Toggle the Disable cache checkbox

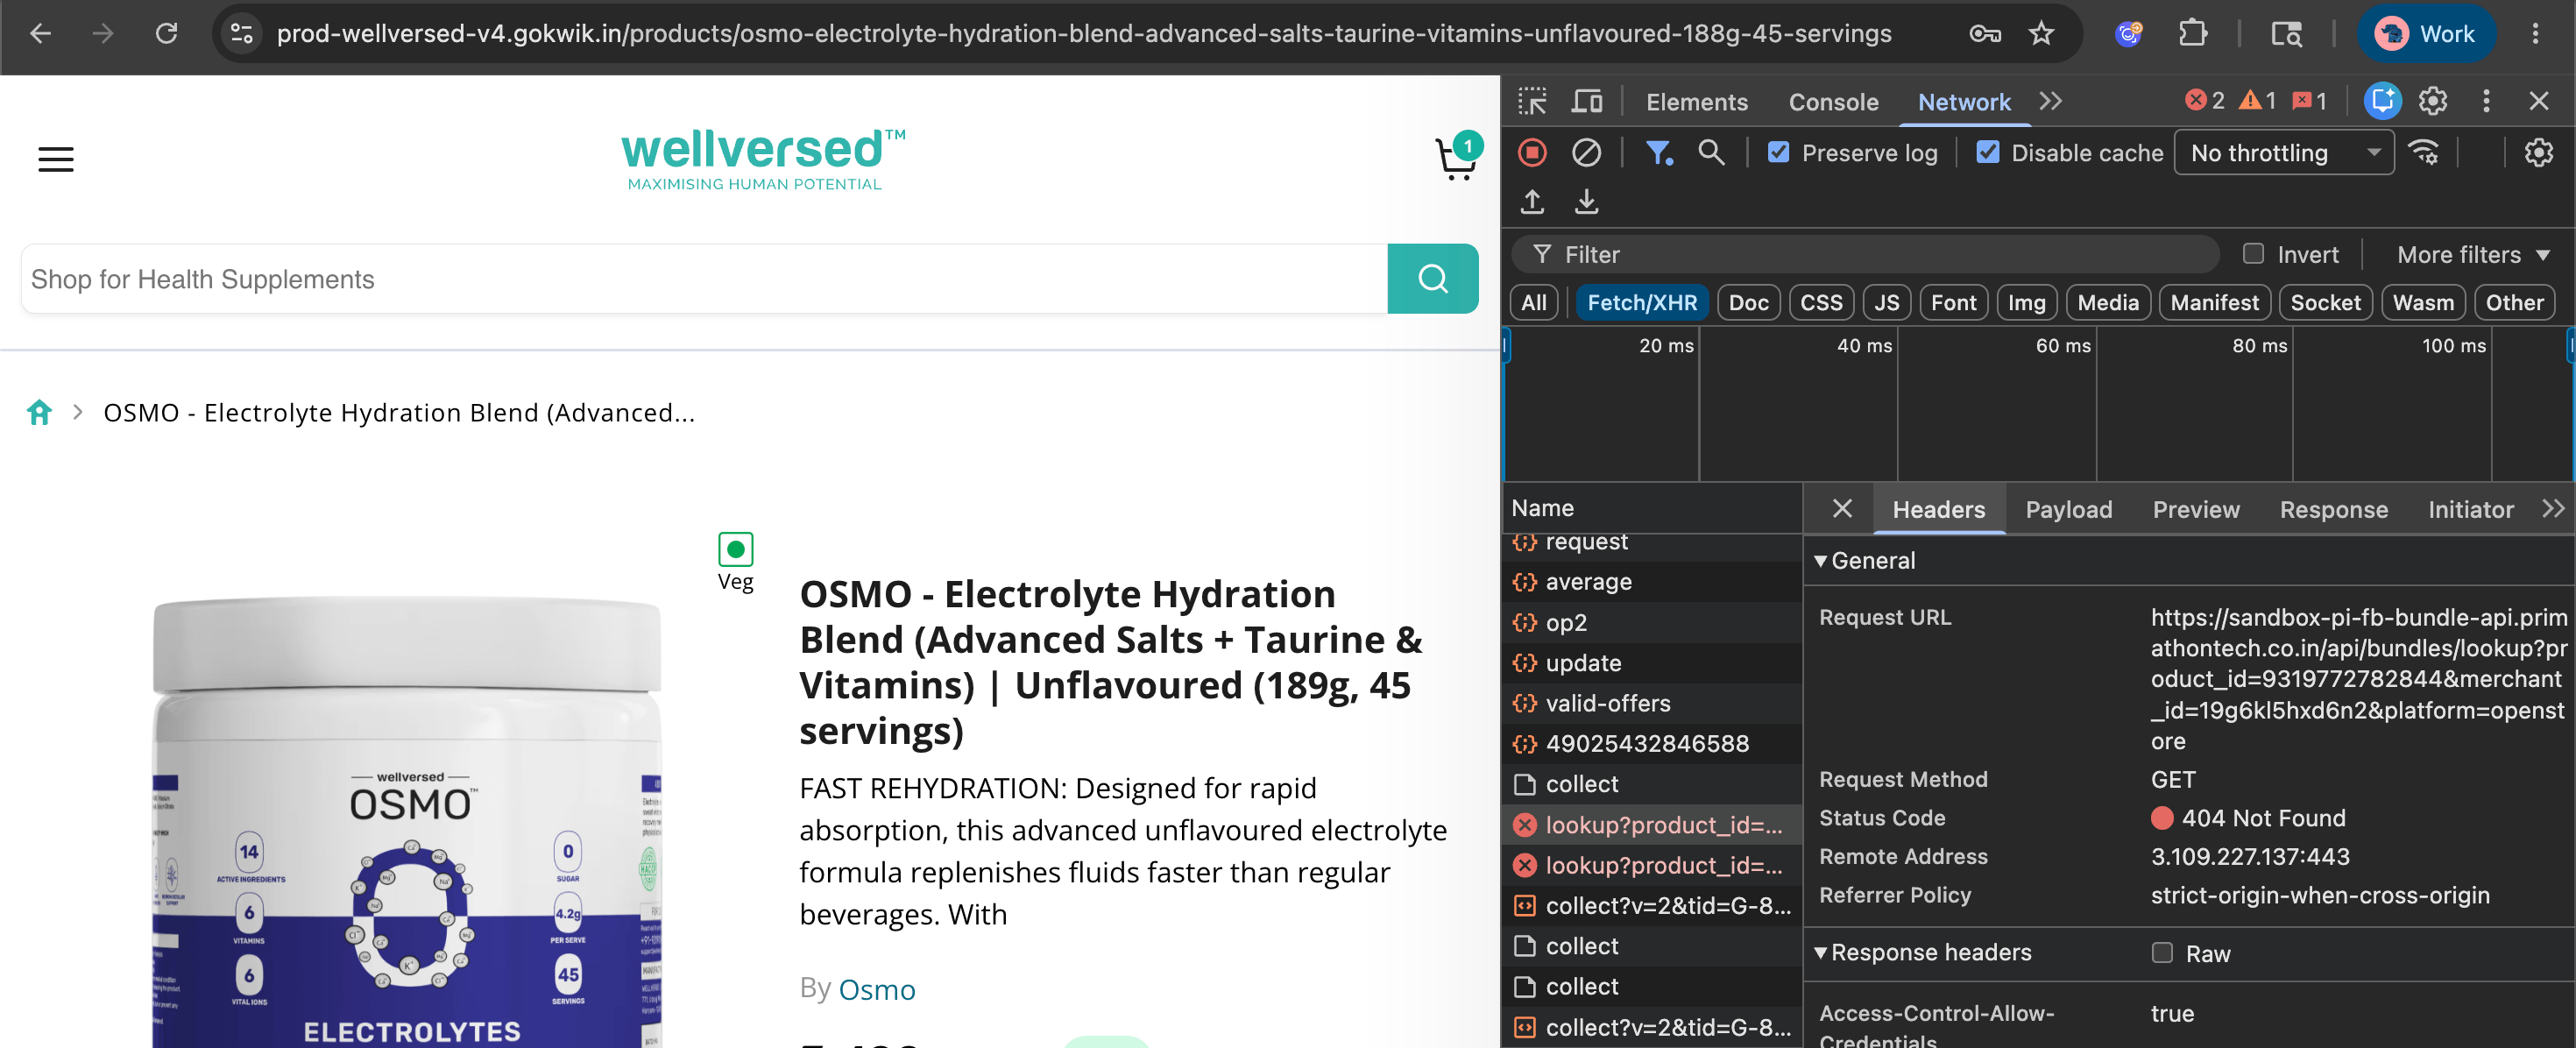click(1988, 153)
